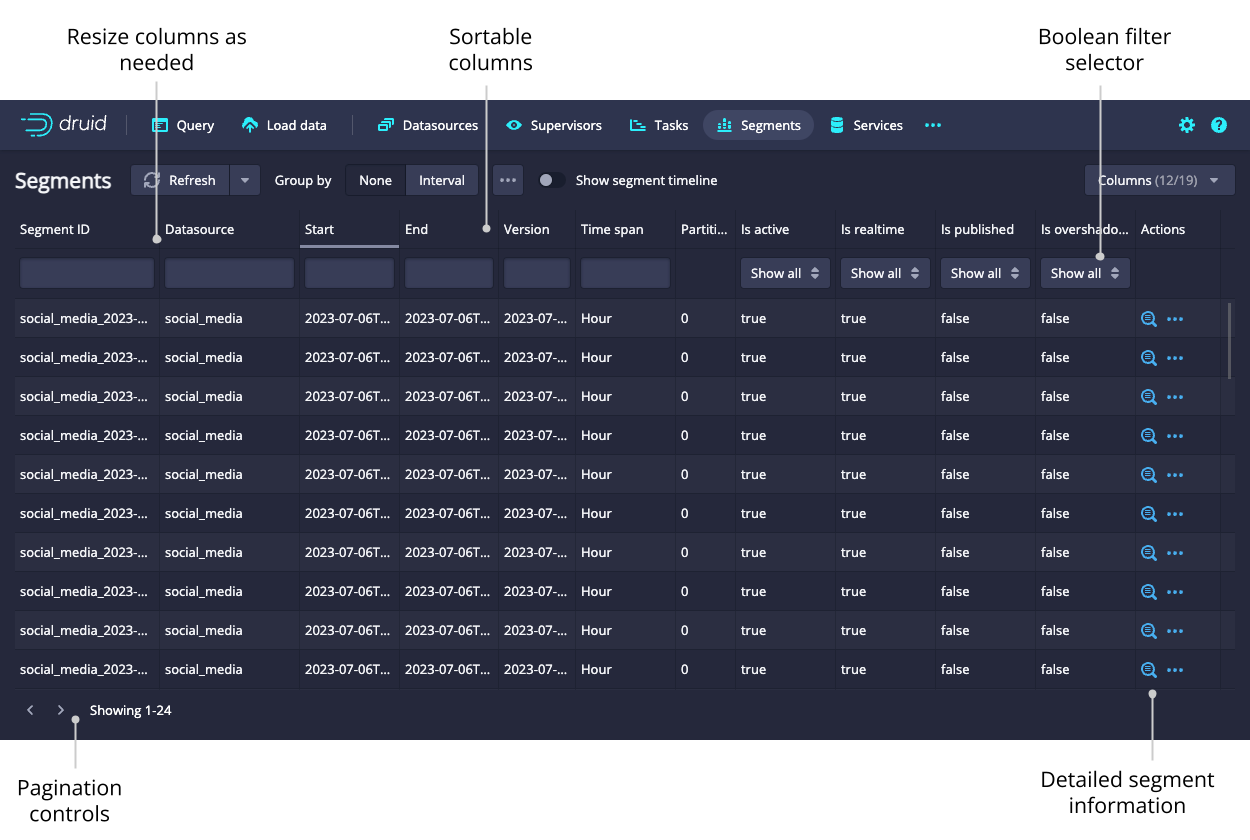The width and height of the screenshot is (1250, 840).
Task: Select Interval in Group by
Action: tap(441, 180)
